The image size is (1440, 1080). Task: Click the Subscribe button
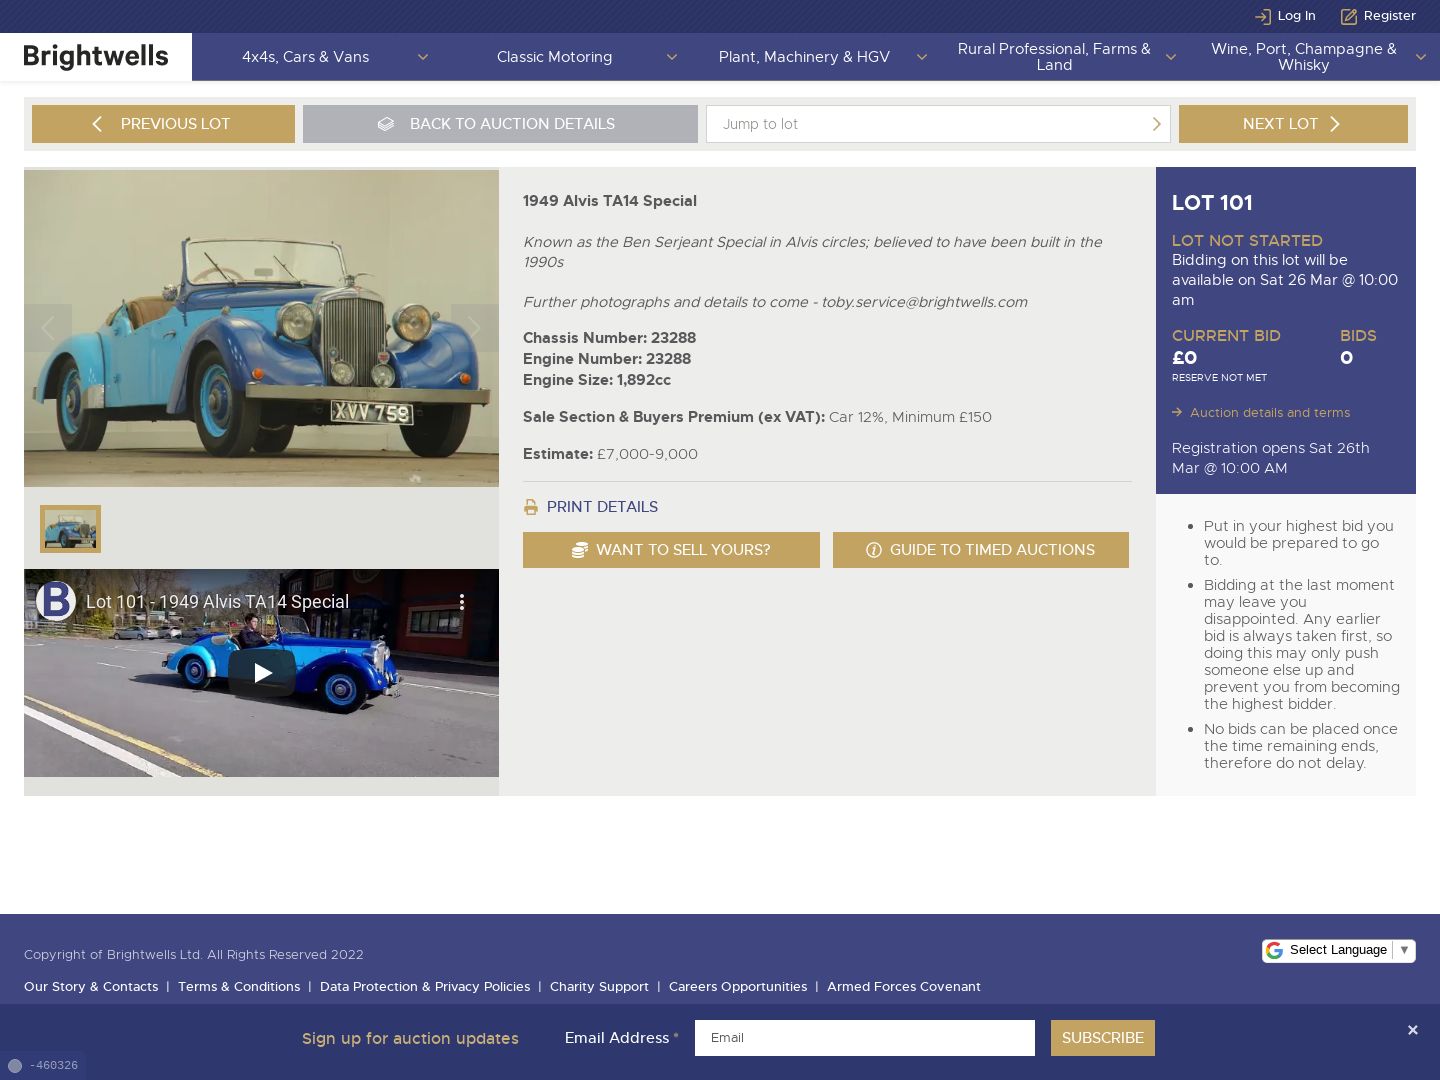click(x=1103, y=1038)
